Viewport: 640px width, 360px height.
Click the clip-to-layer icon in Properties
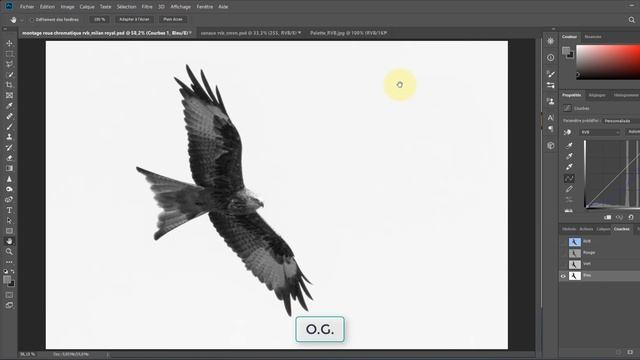[x=608, y=217]
